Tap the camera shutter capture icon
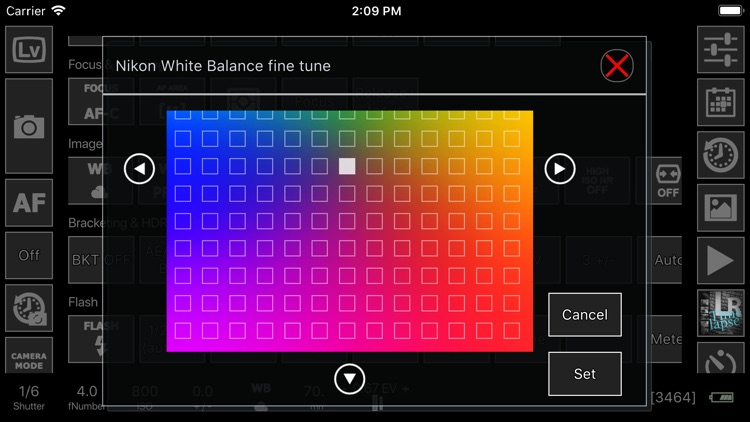This screenshot has width=750, height=422. point(29,126)
